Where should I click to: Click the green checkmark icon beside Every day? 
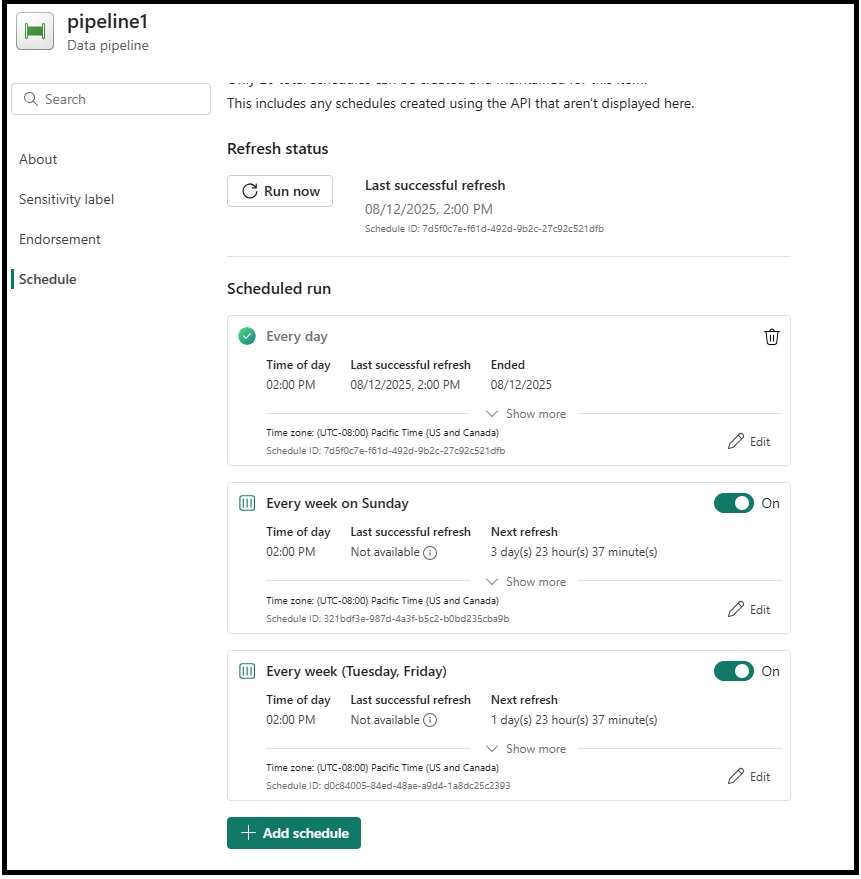247,336
